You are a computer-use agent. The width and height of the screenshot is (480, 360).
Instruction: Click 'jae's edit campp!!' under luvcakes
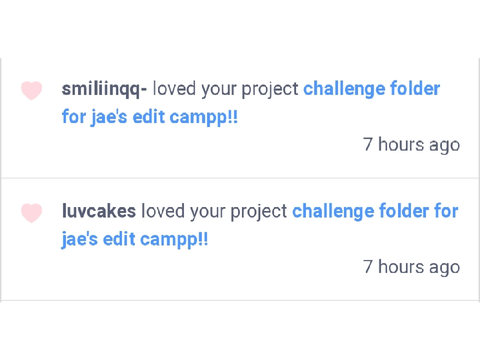[x=135, y=240]
